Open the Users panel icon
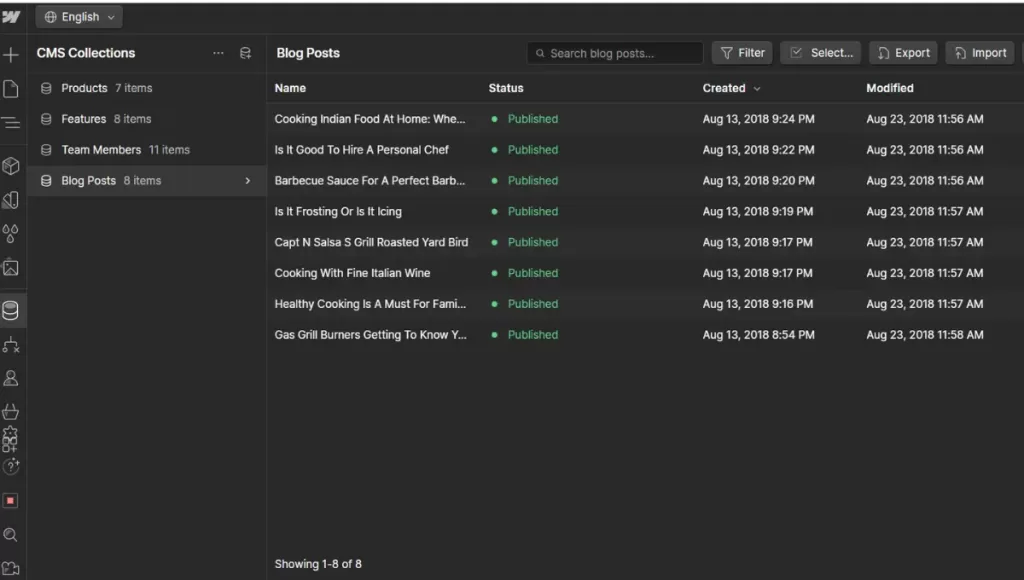 pyautogui.click(x=10, y=378)
